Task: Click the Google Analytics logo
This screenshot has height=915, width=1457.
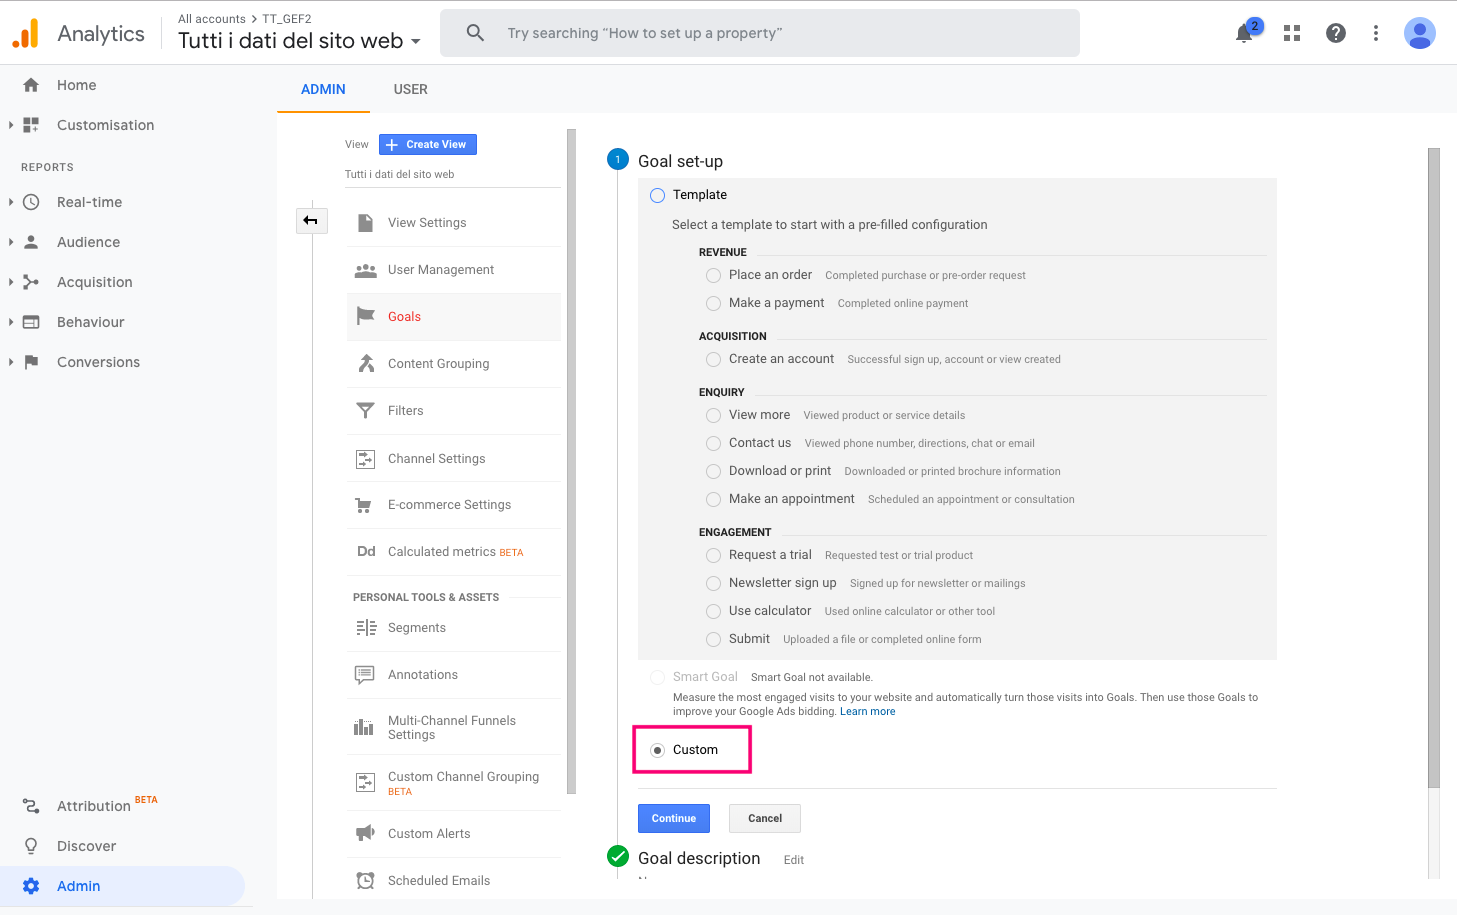Action: tap(25, 33)
